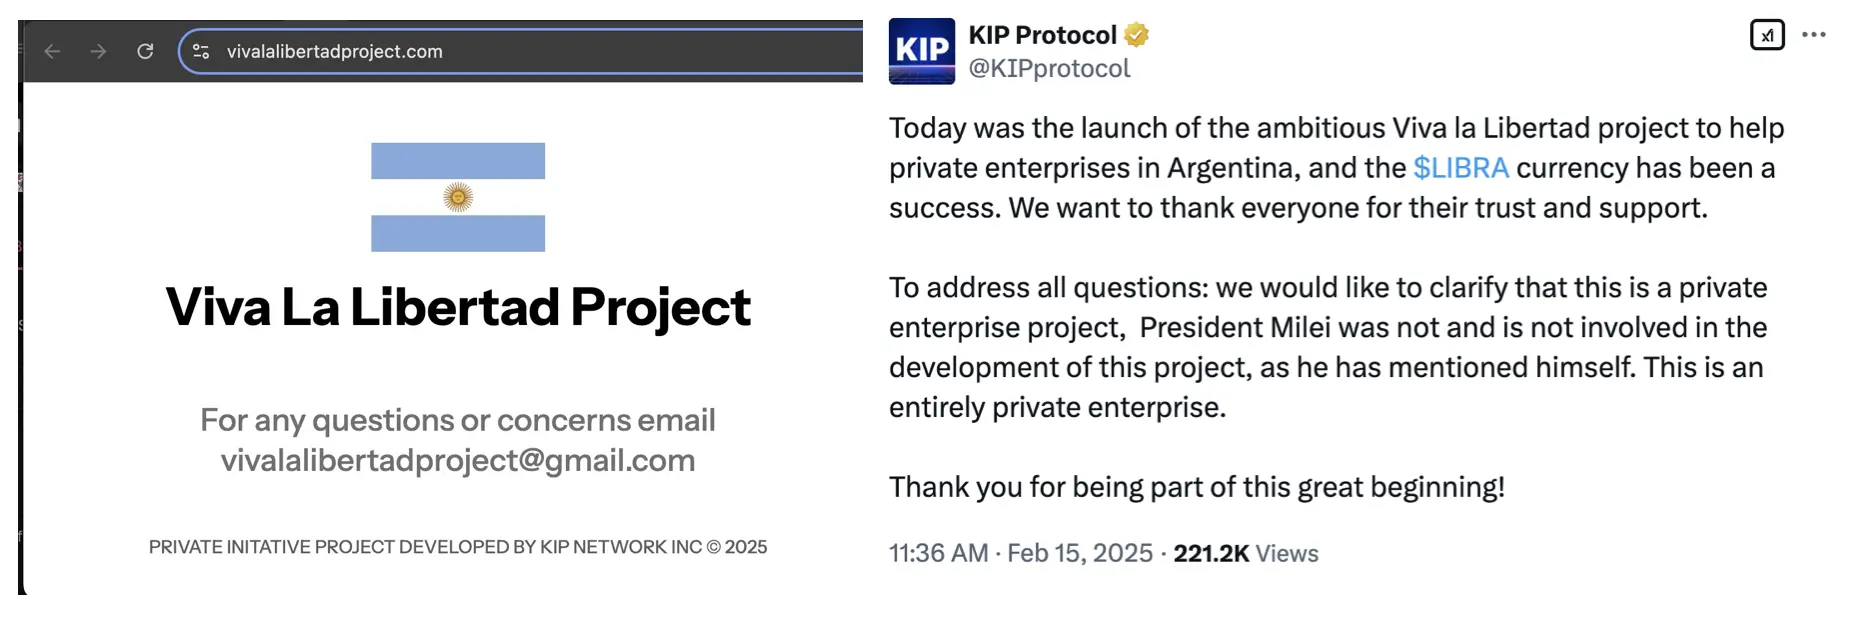Click the vivalalibertadproject@gmail.com email address
The image size is (1850, 628).
[458, 460]
